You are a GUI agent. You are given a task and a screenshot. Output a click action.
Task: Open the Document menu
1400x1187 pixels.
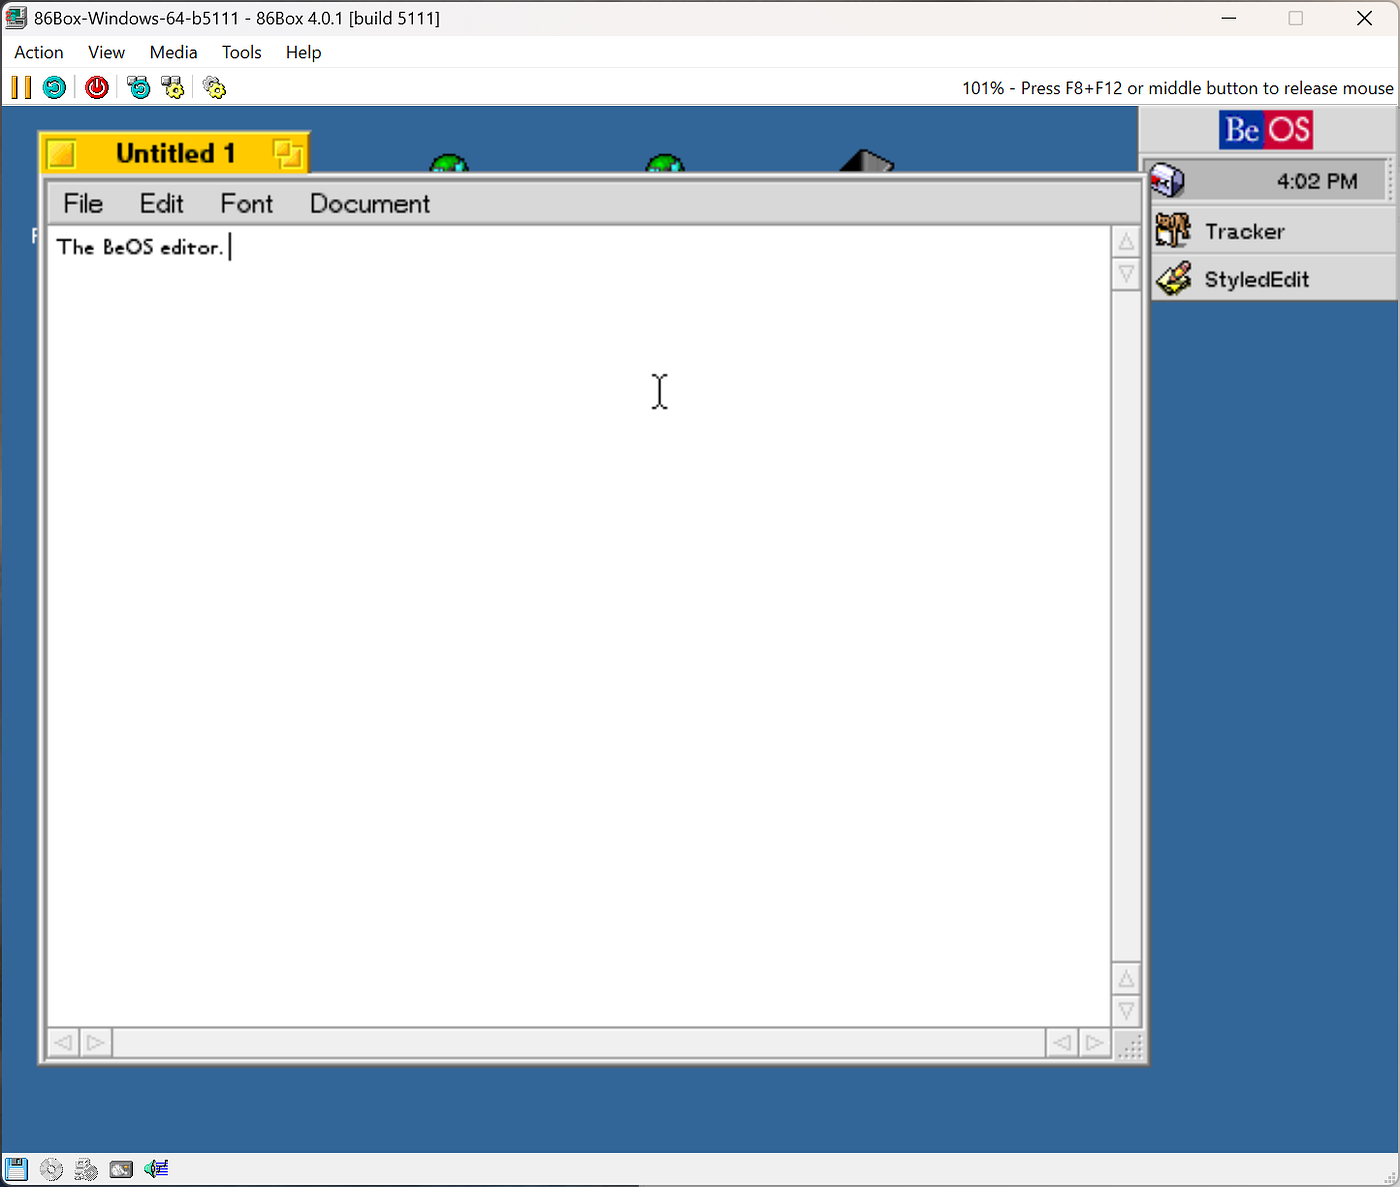click(x=369, y=203)
